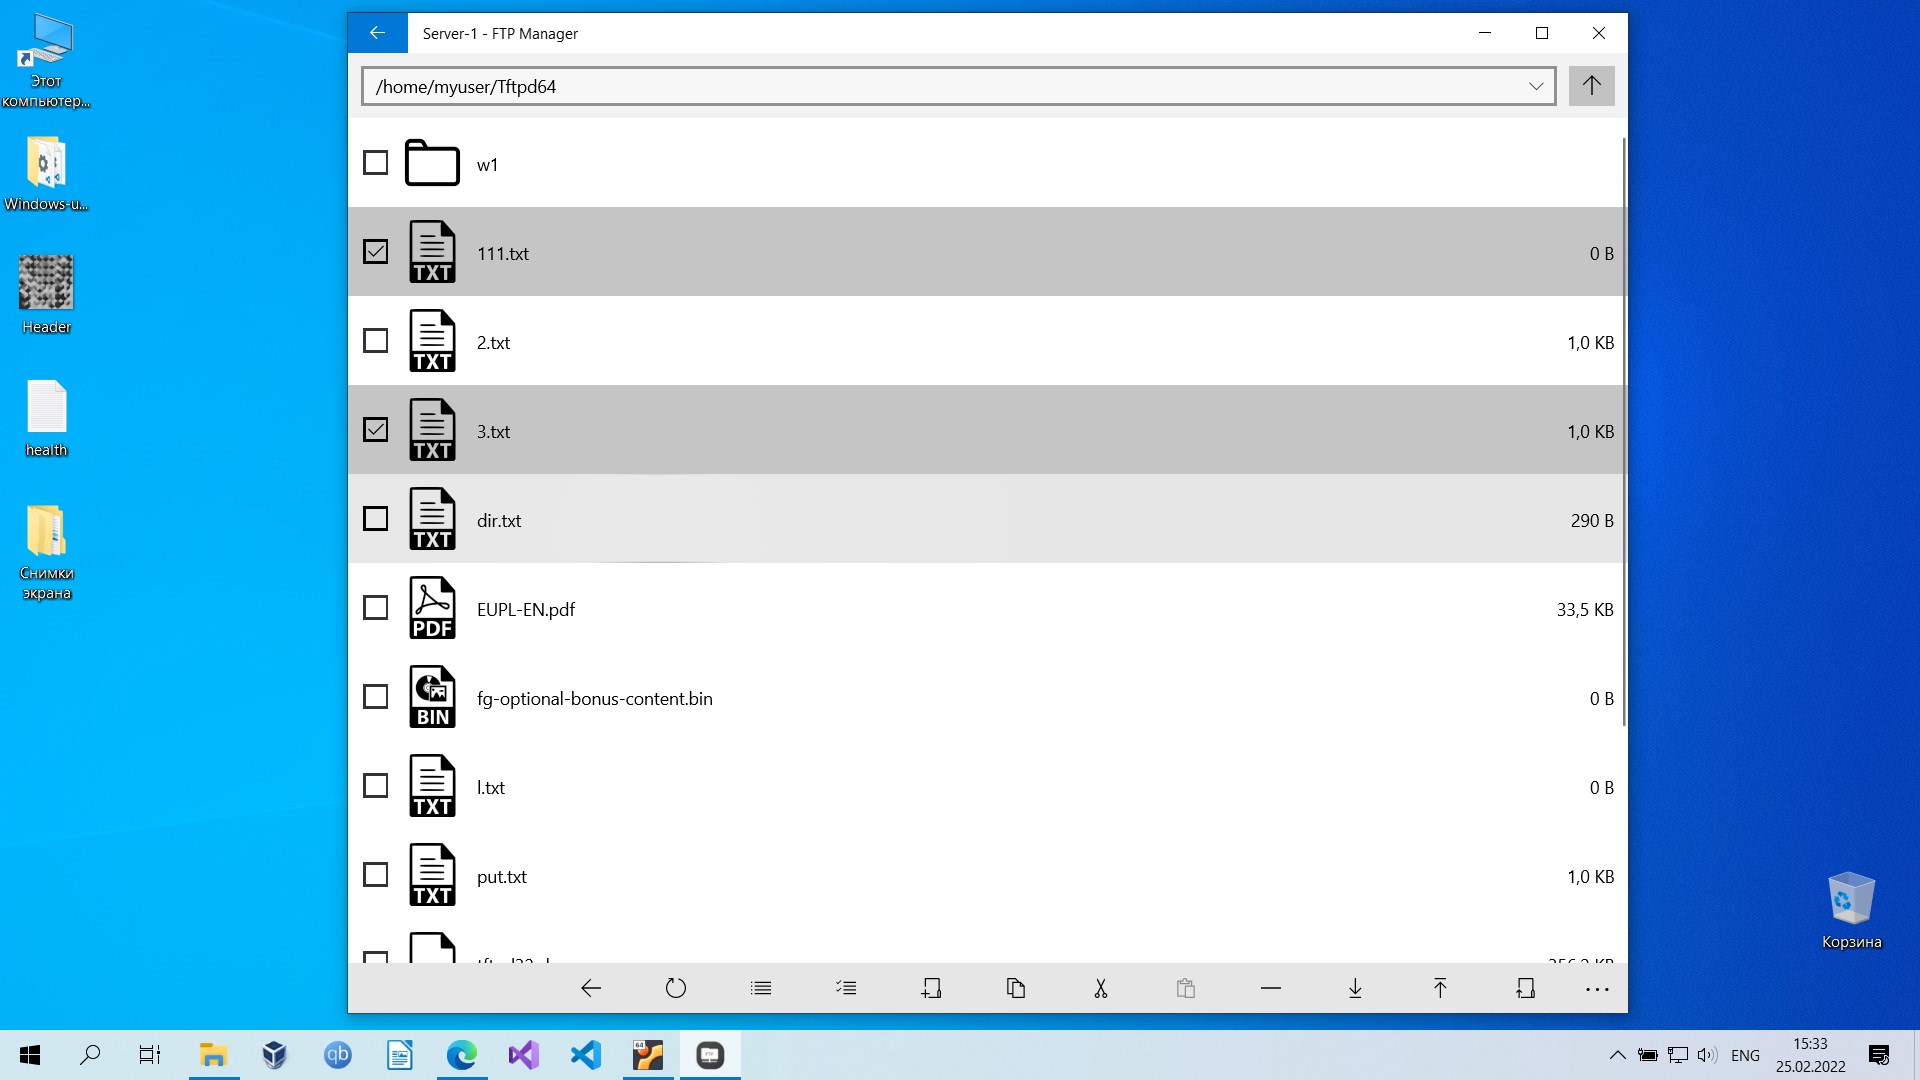Click the new folder icon
Screen dimensions: 1920x1080
click(x=930, y=988)
